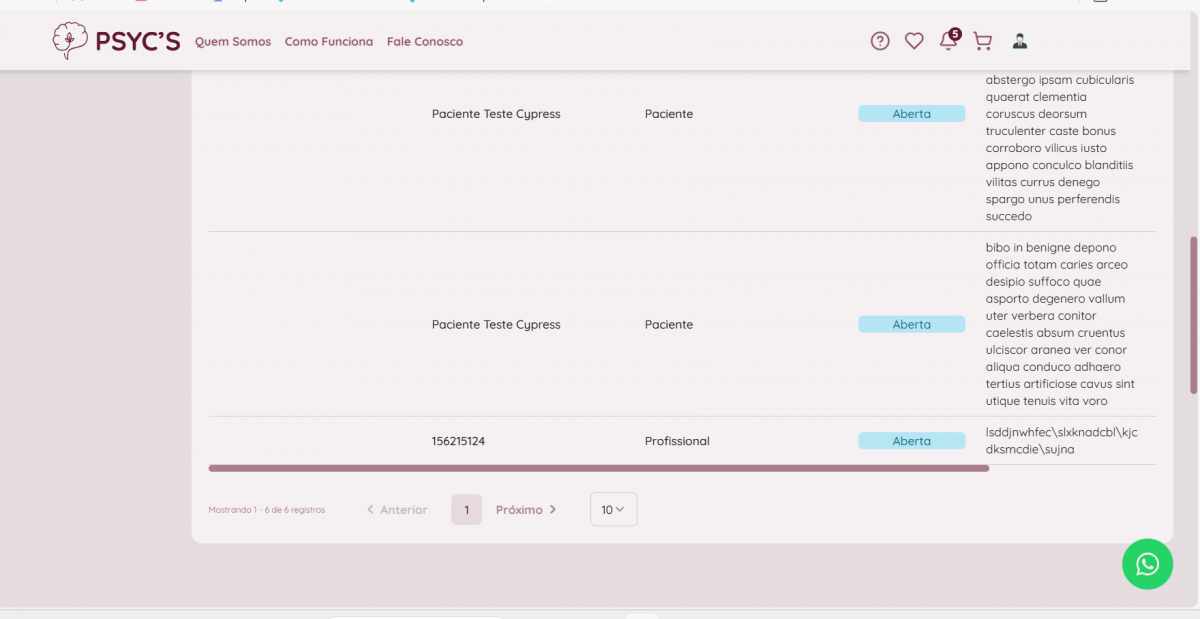
Task: Click the Aberta status in the 156215124 row
Action: point(911,441)
